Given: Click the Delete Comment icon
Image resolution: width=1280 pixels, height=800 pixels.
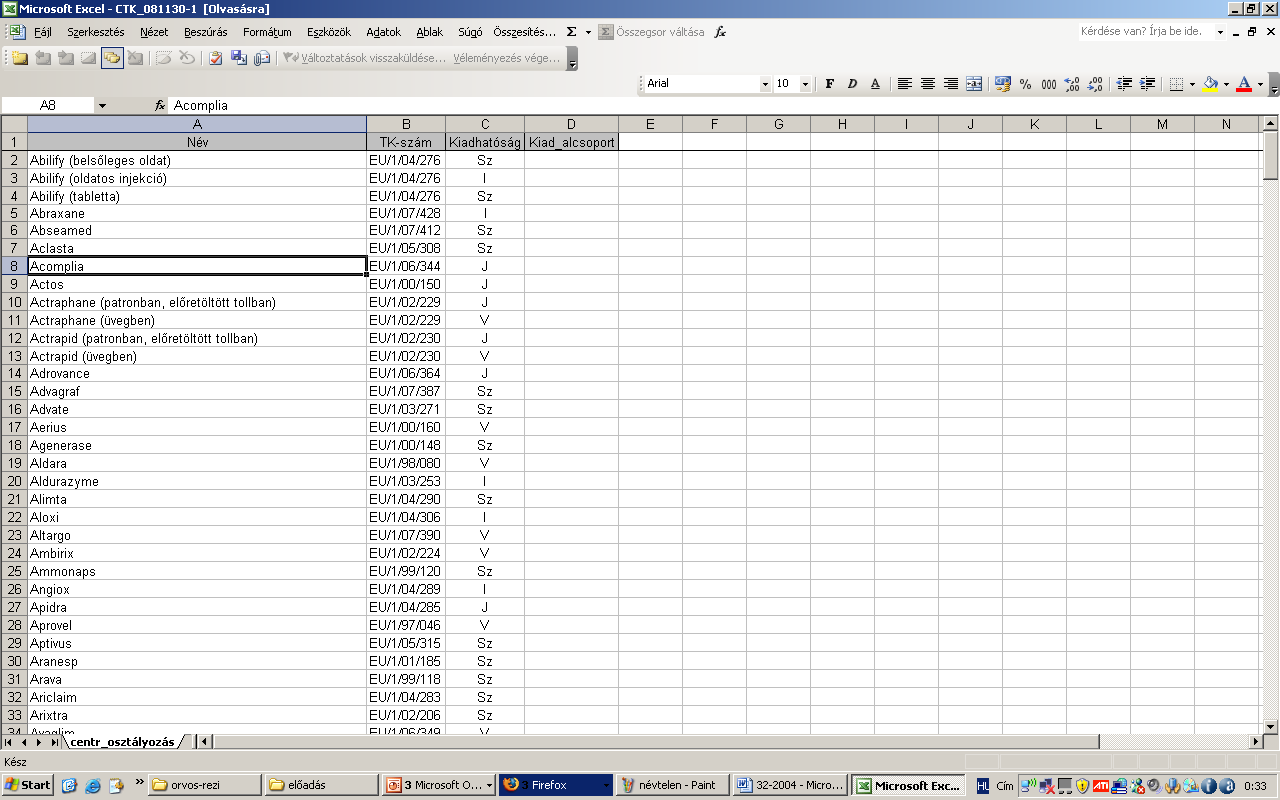Looking at the screenshot, I should 135,58.
